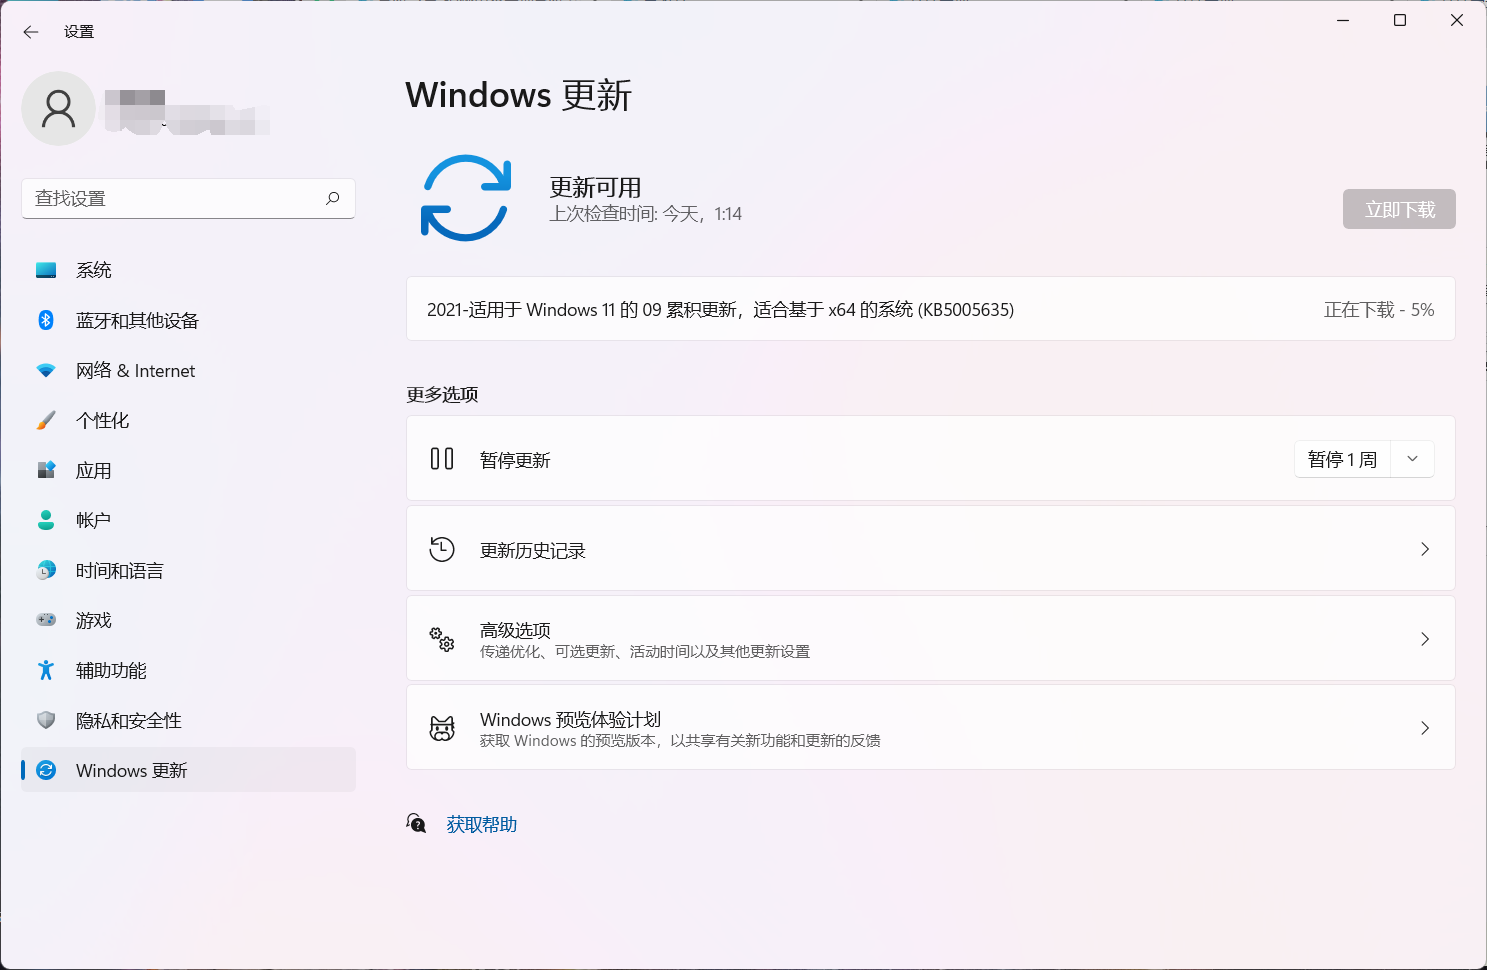Screen dimensions: 1487x970
Task: Expand 高级选项 with its chevron
Action: pos(1425,639)
